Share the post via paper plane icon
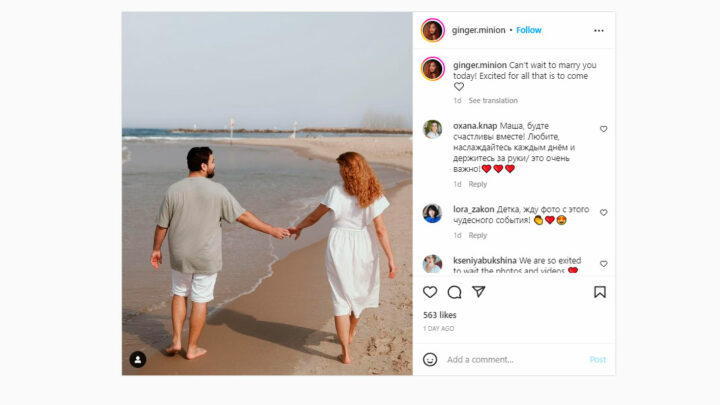The width and height of the screenshot is (720, 405). tap(478, 292)
